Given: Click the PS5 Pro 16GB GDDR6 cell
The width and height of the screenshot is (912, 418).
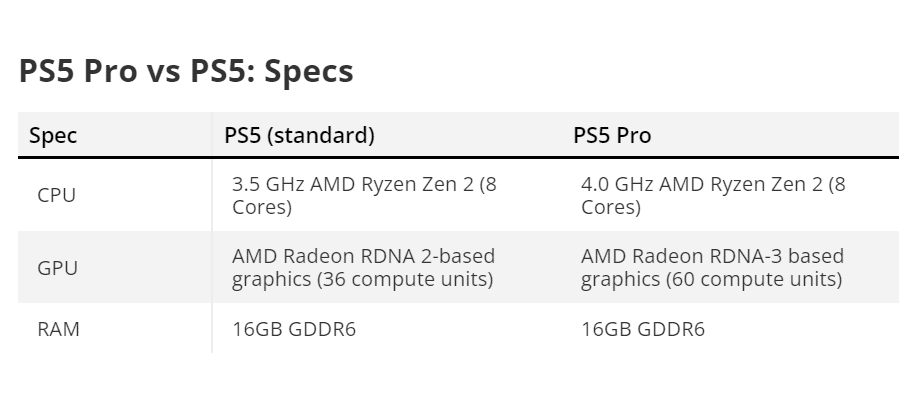Looking at the screenshot, I should coord(643,329).
